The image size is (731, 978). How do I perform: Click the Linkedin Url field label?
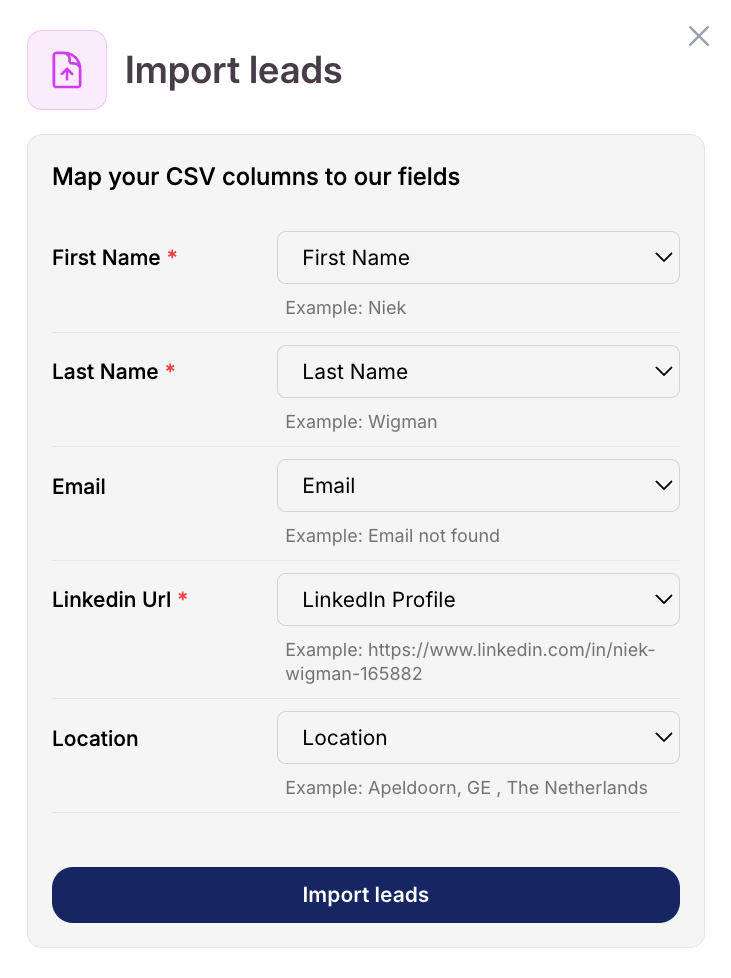tap(112, 600)
